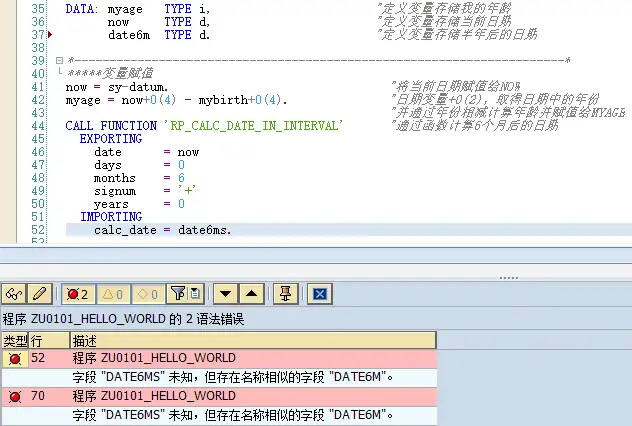Screen dimensions: 632x426
Task: Click the EXPORTING keyword on line 45
Action: tap(111, 139)
